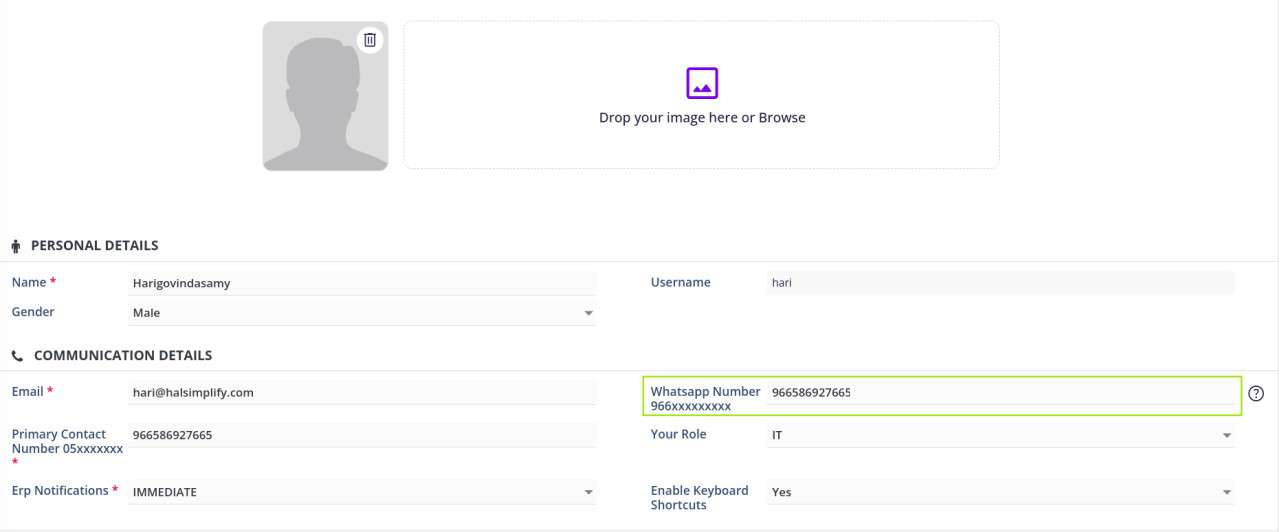This screenshot has width=1279, height=532.
Task: Open the Your Role dropdown
Action: [1226, 436]
